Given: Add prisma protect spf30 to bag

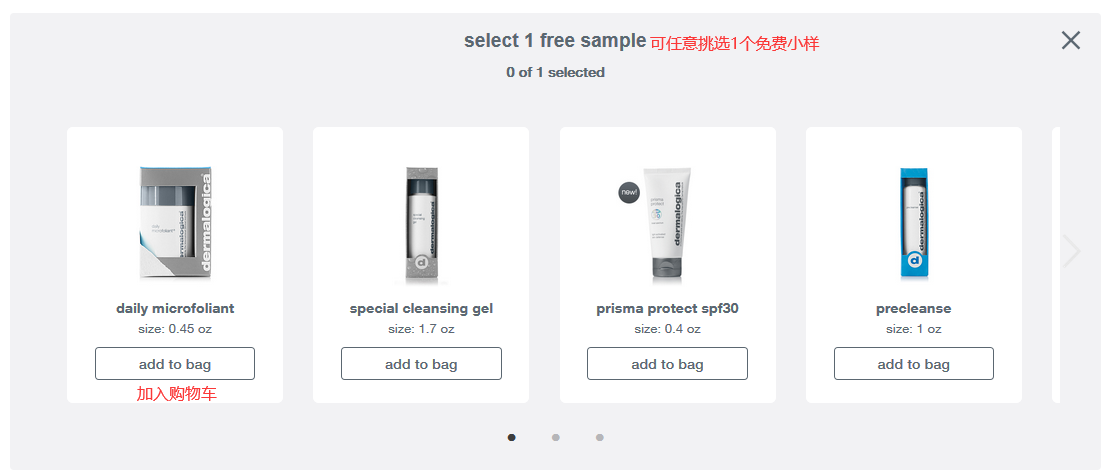Looking at the screenshot, I should [667, 364].
